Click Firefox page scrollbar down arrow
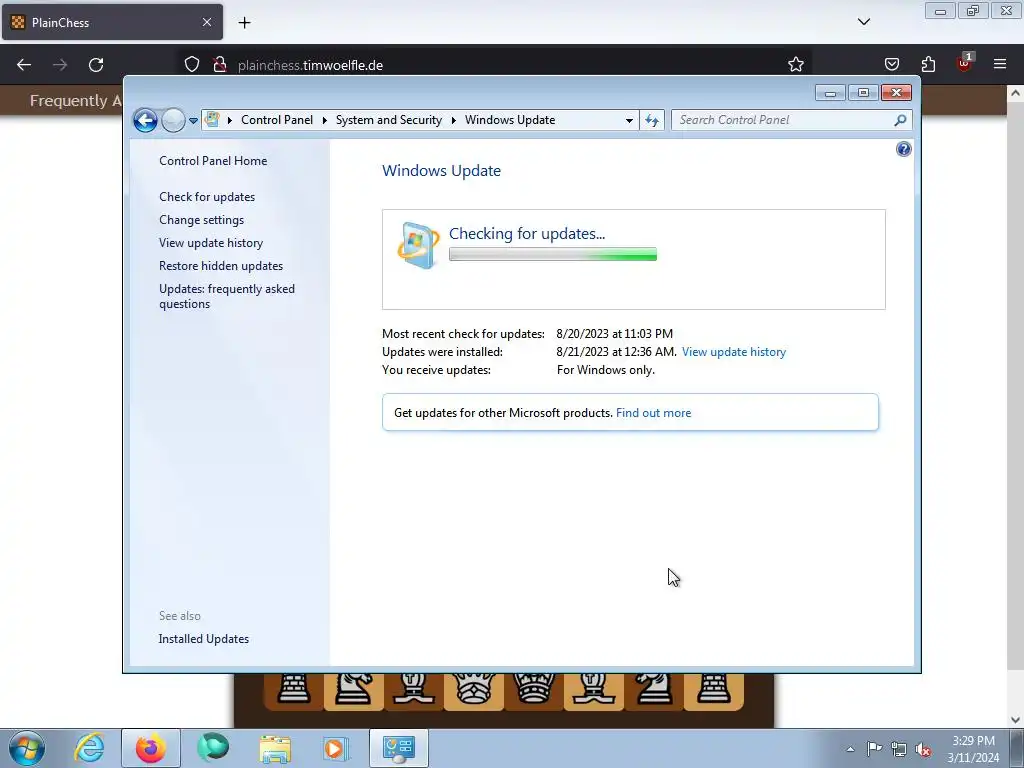The height and width of the screenshot is (768, 1024). 1016,720
